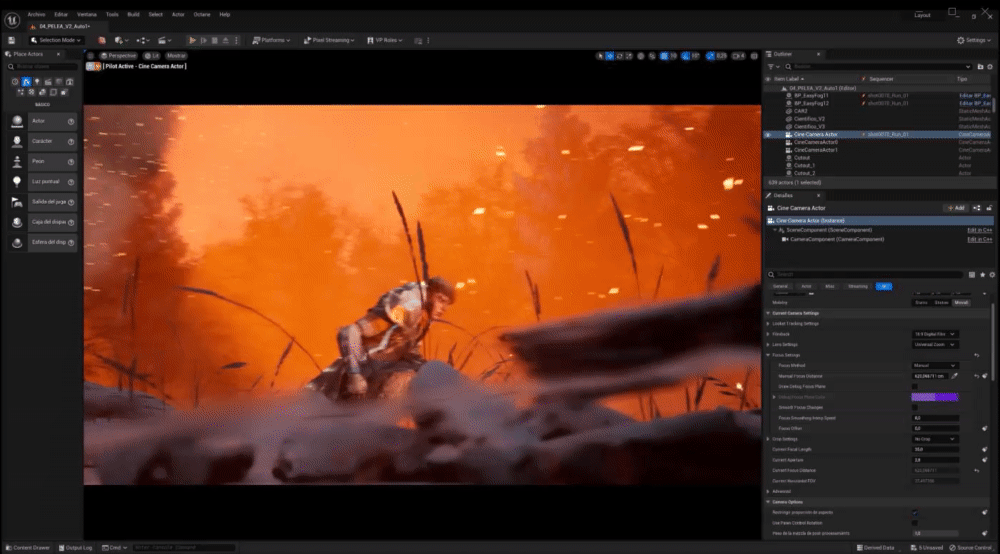Click Edit in C++ for SceneComponent
The width and height of the screenshot is (1000, 554).
(x=979, y=230)
